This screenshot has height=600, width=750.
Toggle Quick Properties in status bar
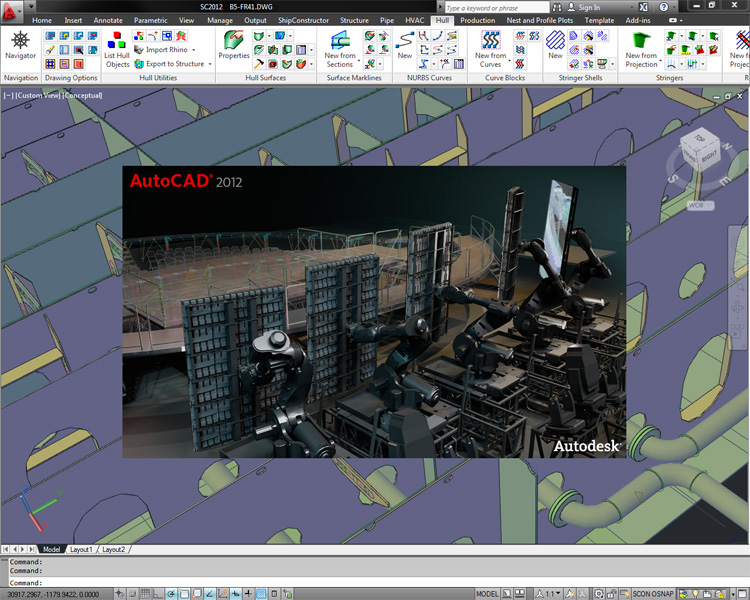coord(274,594)
